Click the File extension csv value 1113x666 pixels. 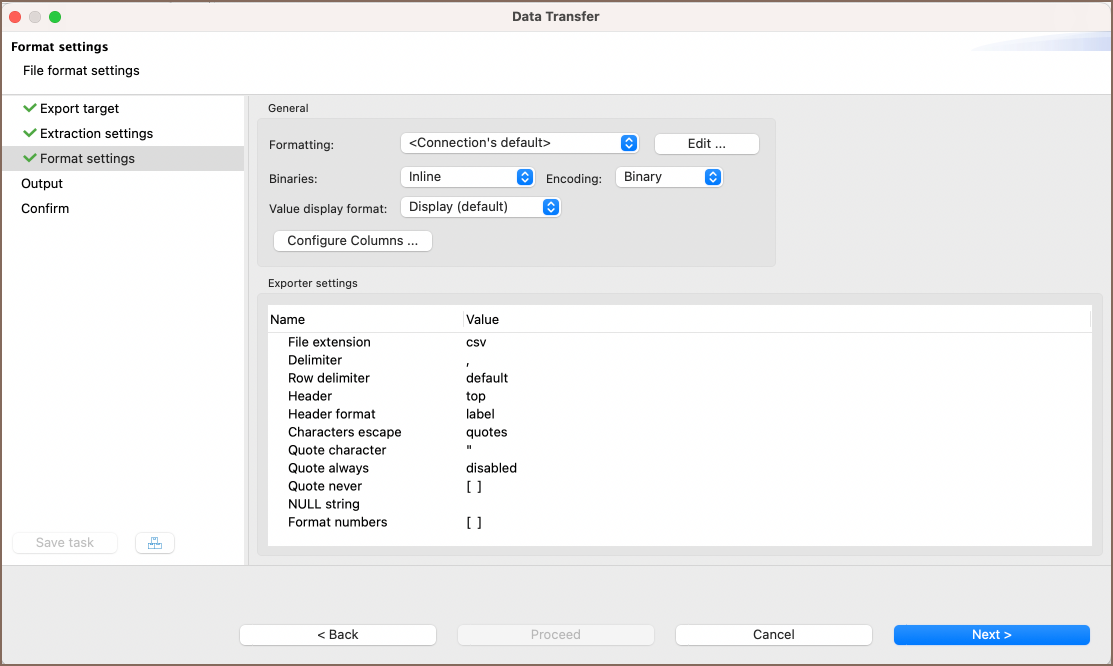coord(476,342)
